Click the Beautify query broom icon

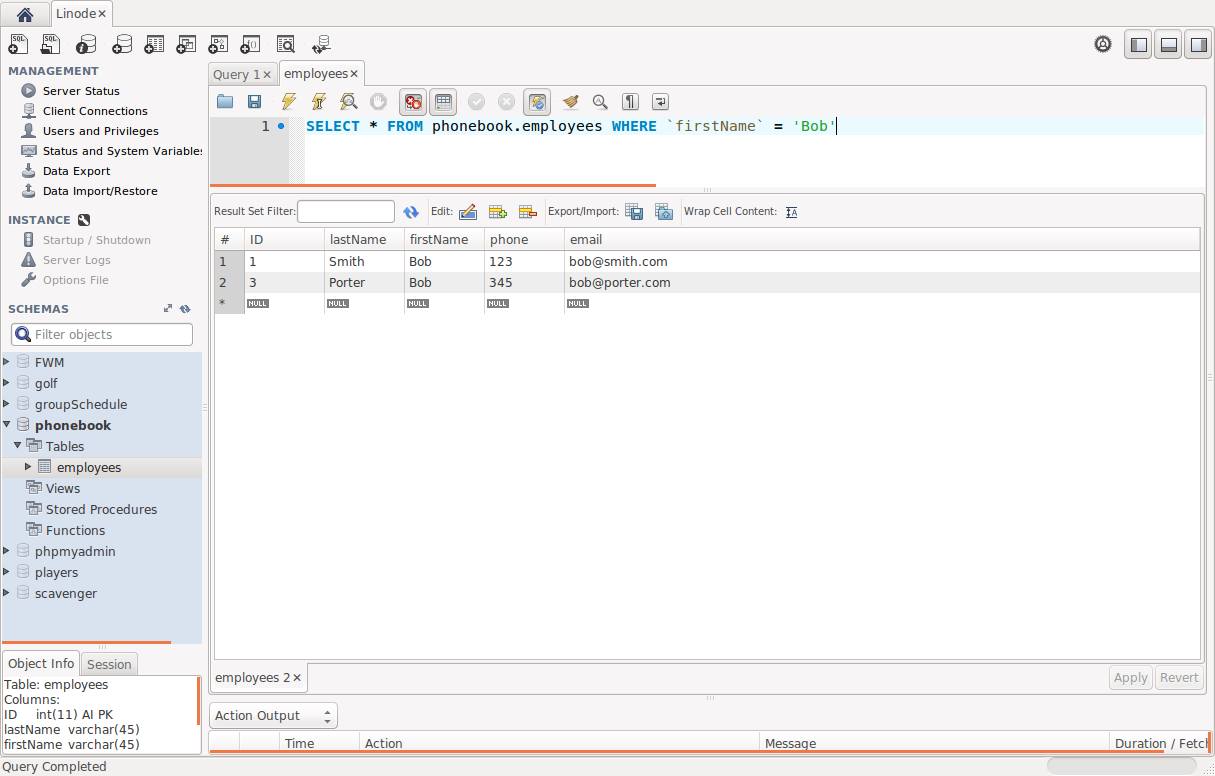point(570,101)
